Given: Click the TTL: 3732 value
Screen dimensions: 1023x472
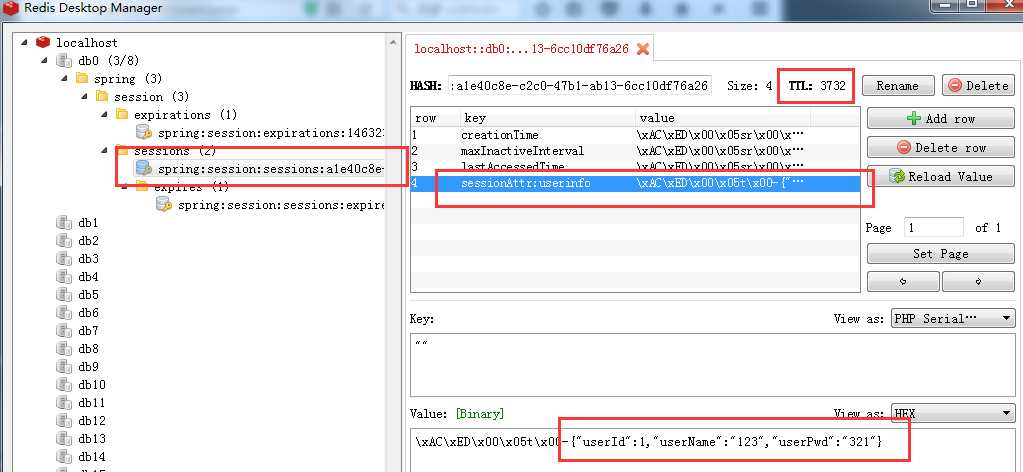Looking at the screenshot, I should pyautogui.click(x=817, y=86).
